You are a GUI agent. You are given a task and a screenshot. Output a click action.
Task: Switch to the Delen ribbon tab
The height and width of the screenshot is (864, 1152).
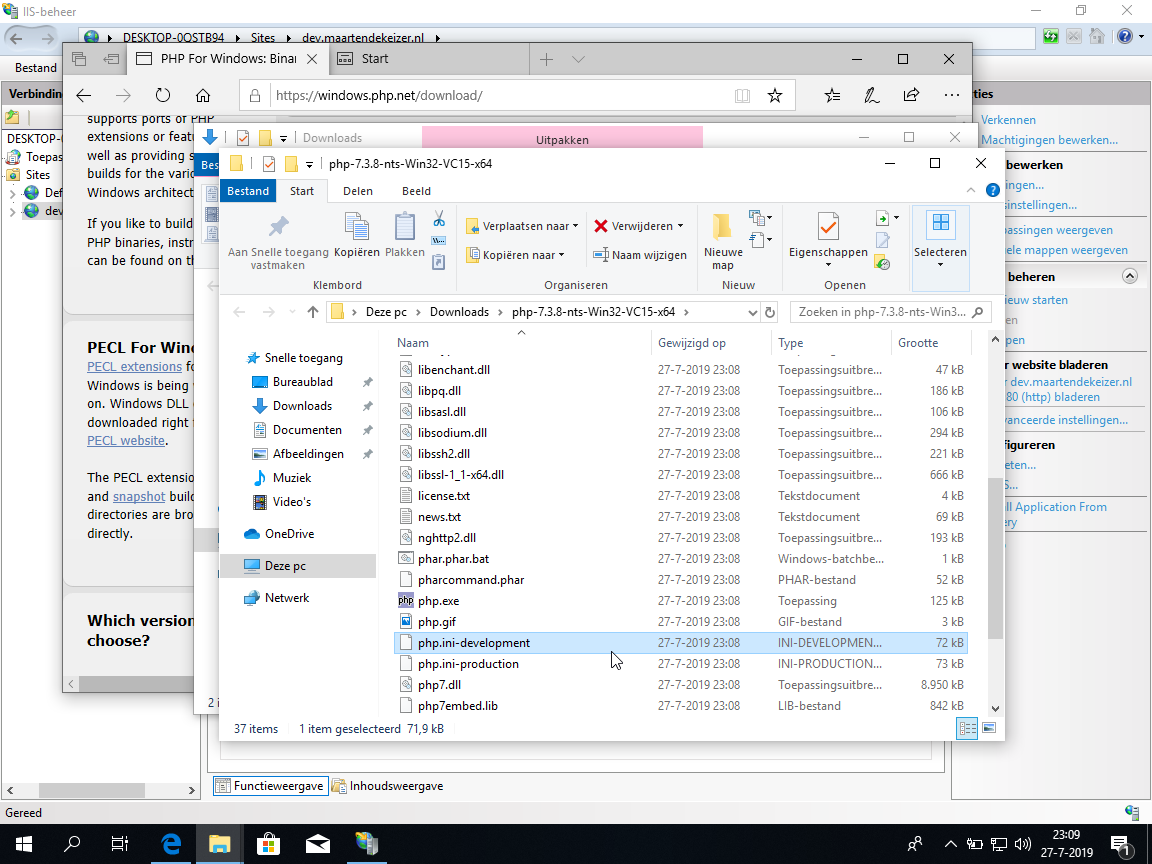click(358, 191)
